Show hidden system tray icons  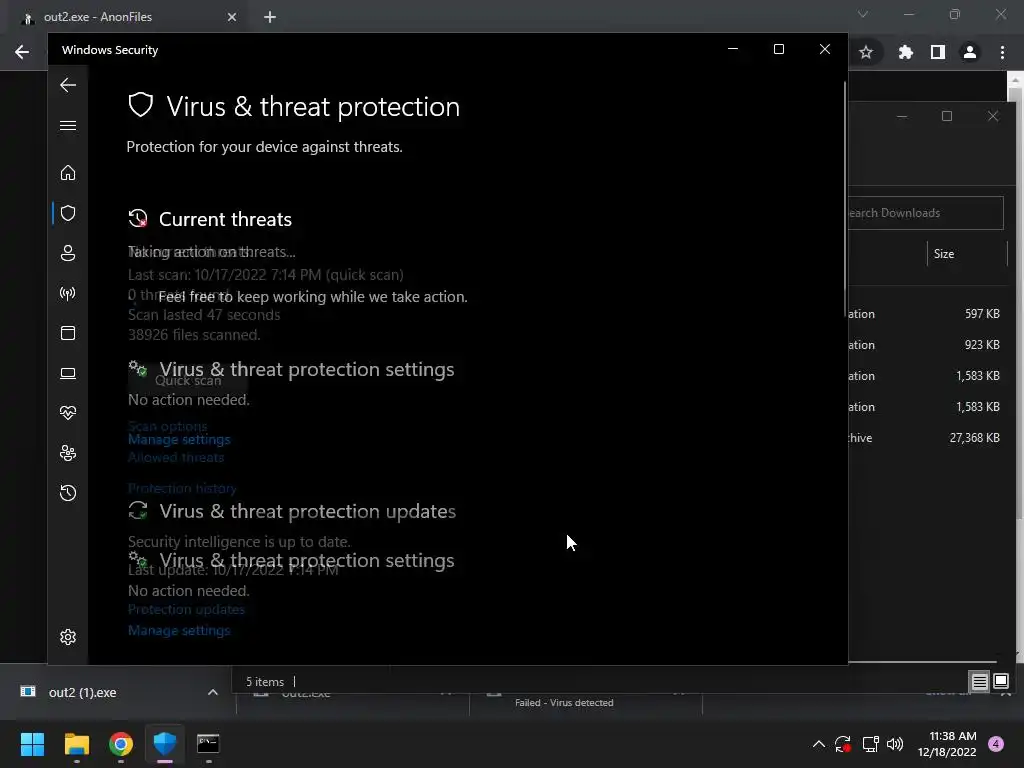point(818,744)
